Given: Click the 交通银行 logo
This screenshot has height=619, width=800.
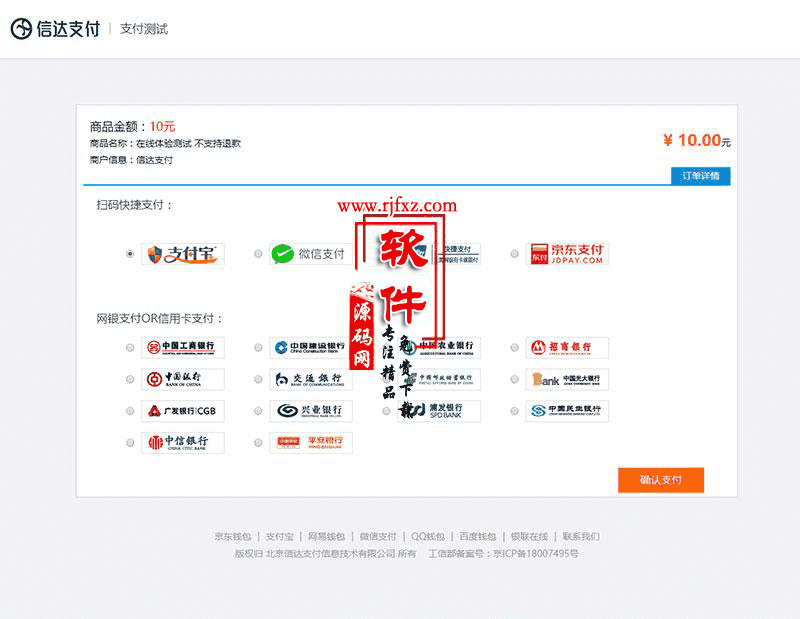Looking at the screenshot, I should [x=311, y=380].
